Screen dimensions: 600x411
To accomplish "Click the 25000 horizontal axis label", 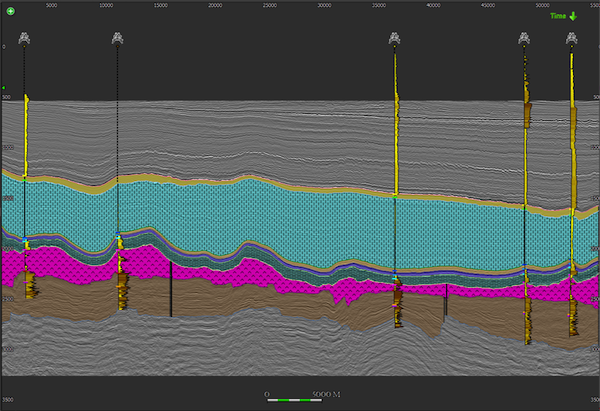I will coord(270,5).
